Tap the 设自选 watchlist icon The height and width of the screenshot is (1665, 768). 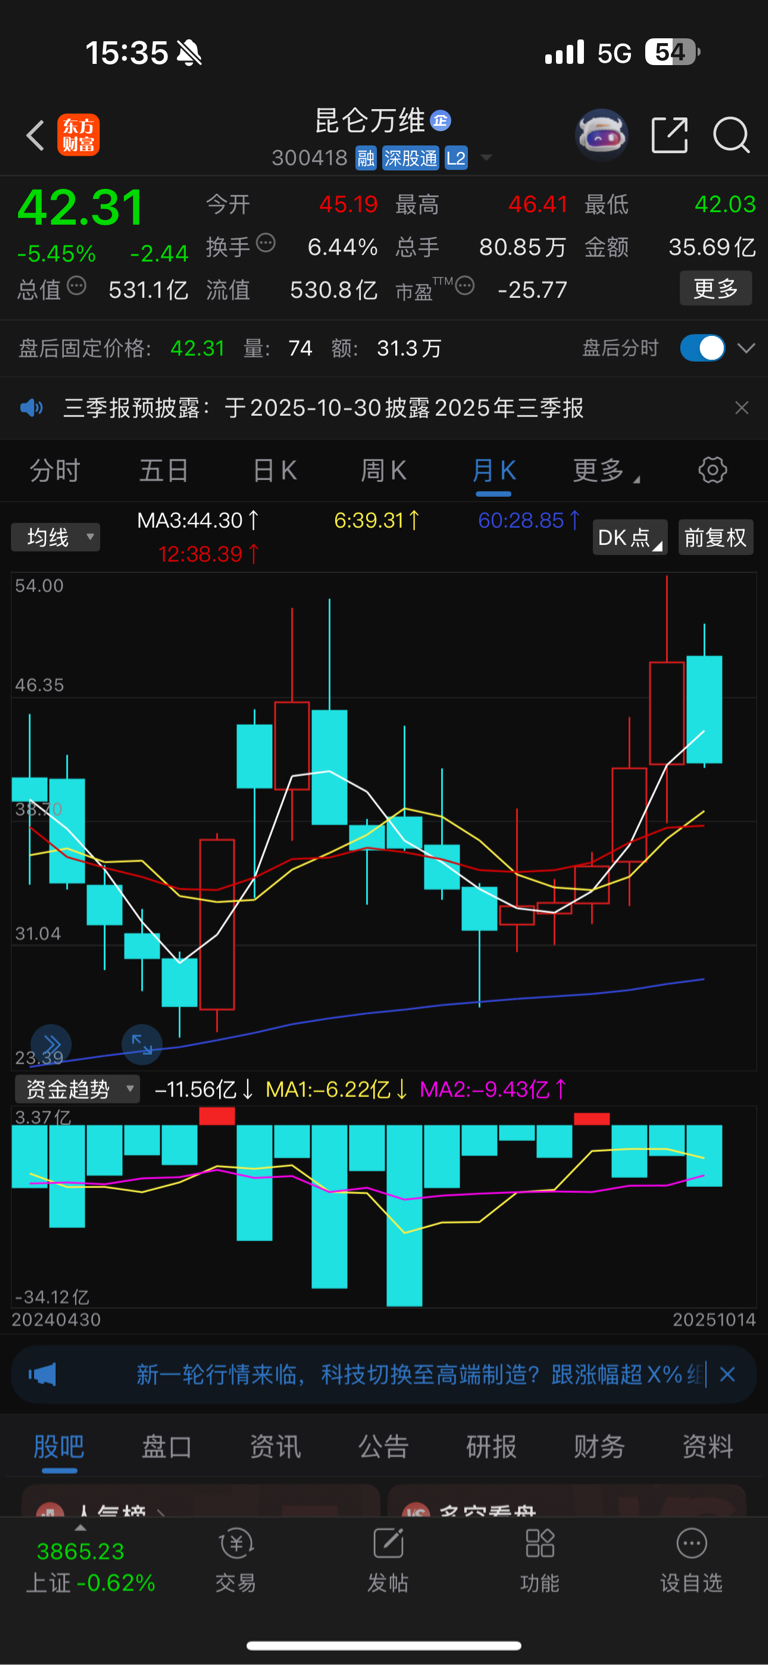tap(691, 1560)
